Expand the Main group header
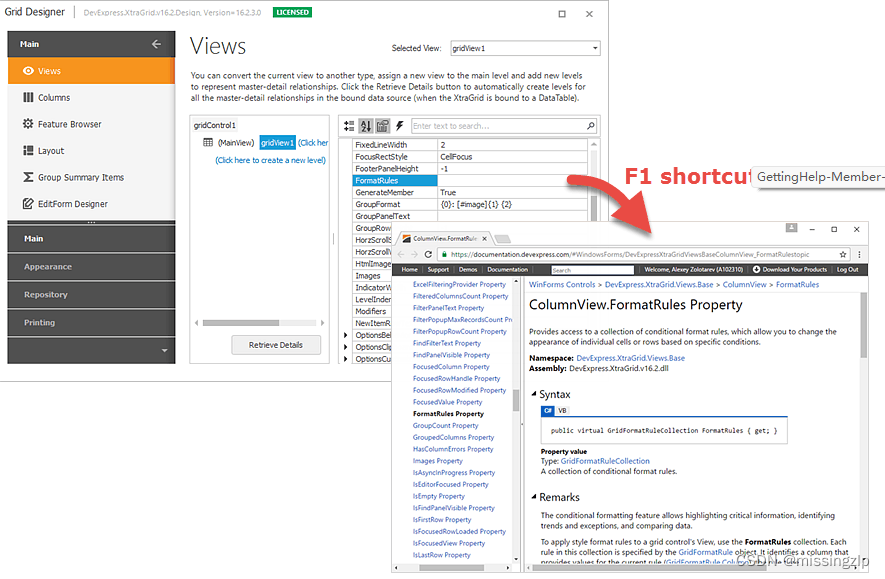Viewport: 885px width, 579px height. click(x=91, y=239)
